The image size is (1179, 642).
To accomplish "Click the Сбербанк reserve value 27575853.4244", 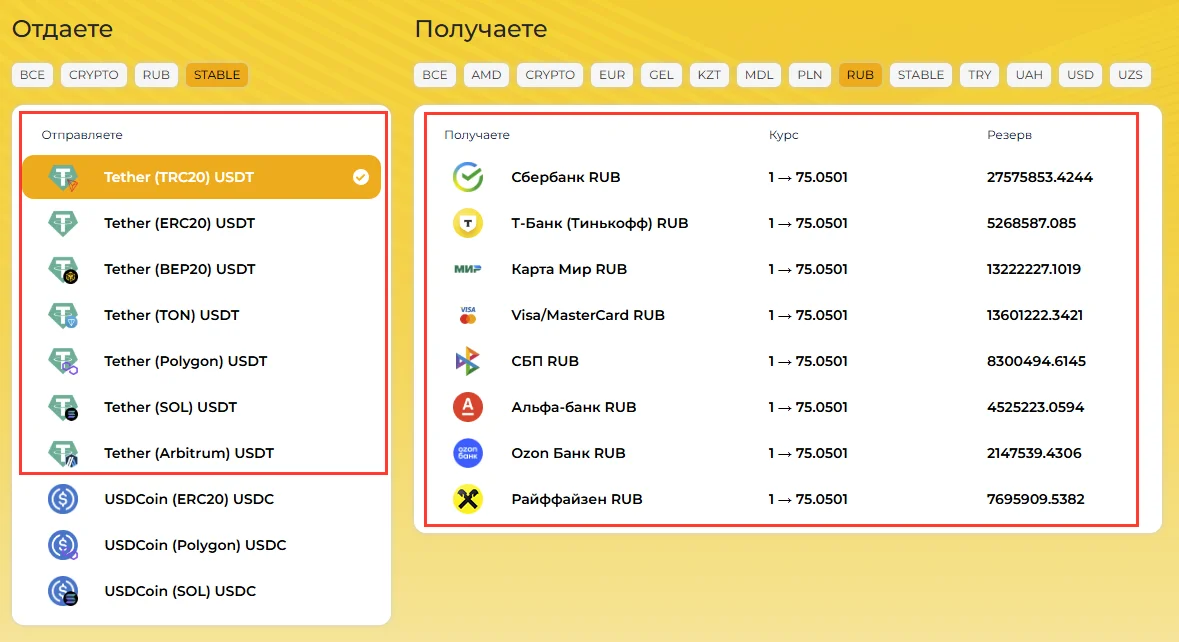I will pos(1040,177).
